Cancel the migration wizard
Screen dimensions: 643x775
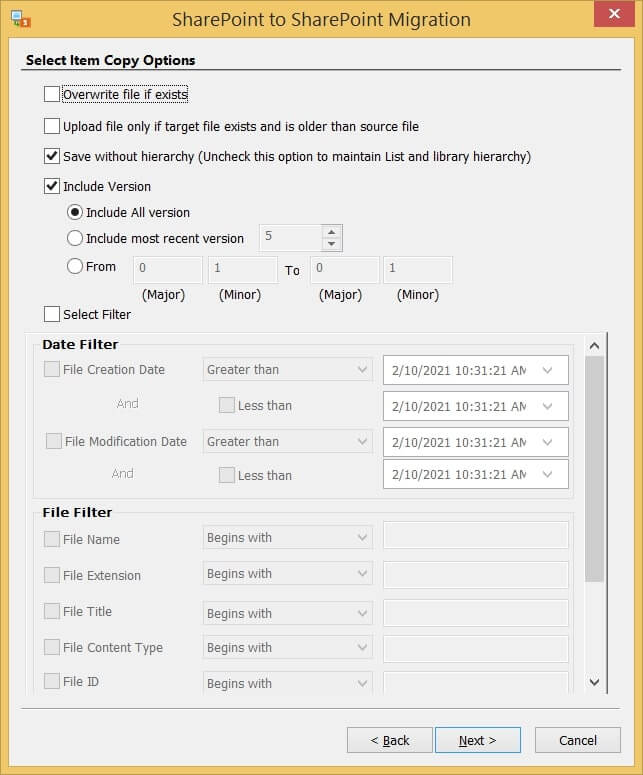click(578, 740)
